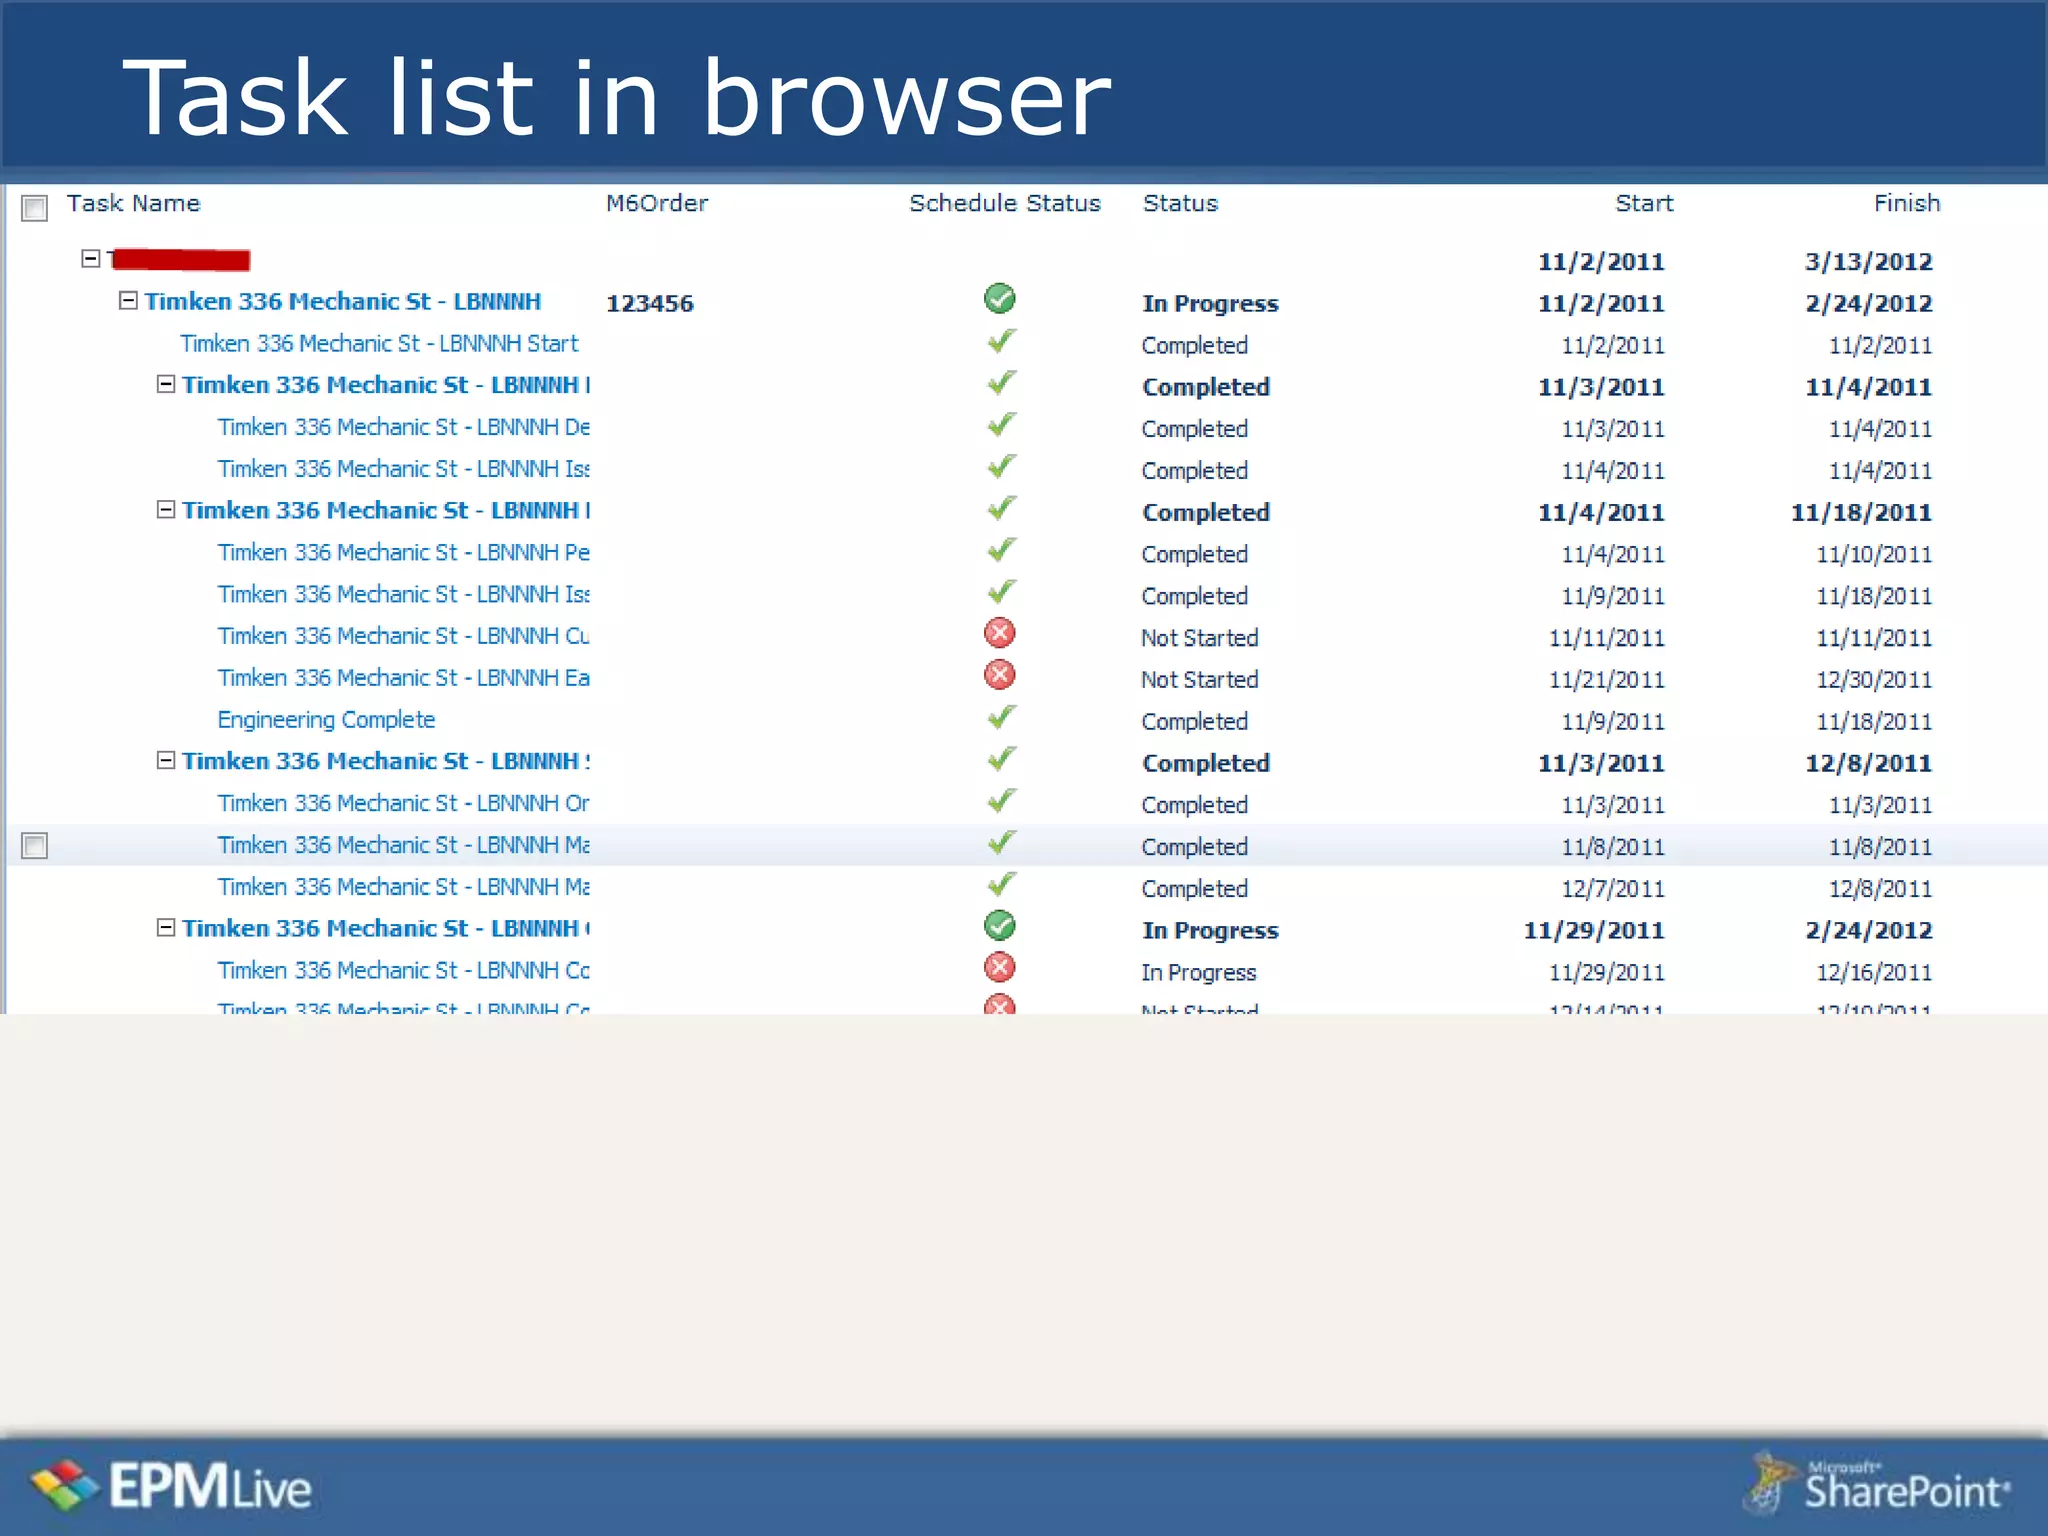
Task: Click red X icon on 11/11/2011 row
Action: [x=1000, y=633]
